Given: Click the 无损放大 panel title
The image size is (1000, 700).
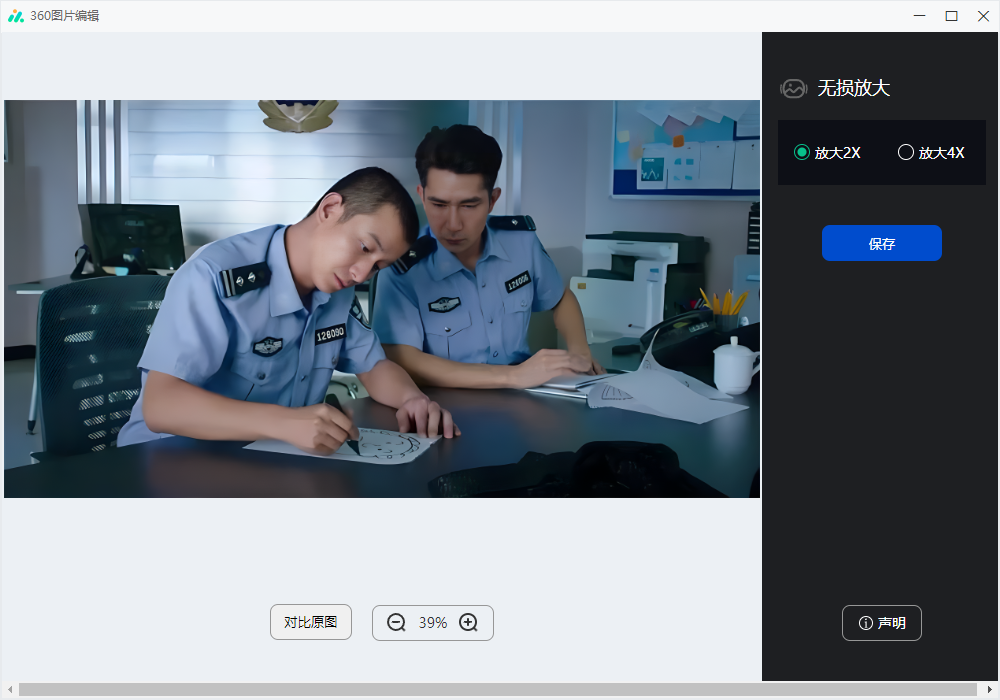Looking at the screenshot, I should (853, 88).
